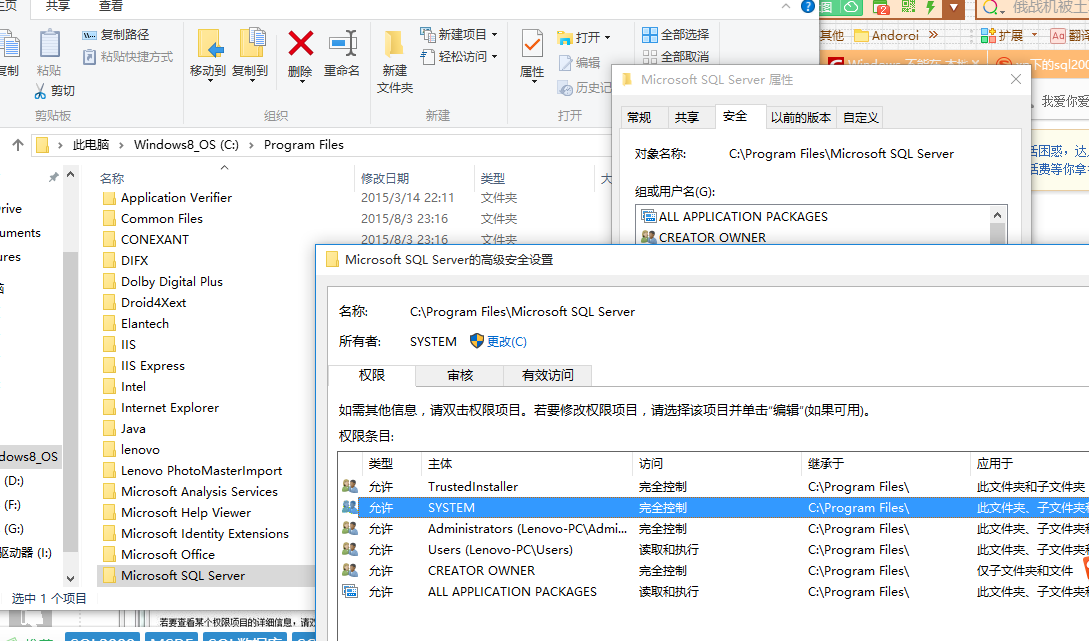
Task: Select the Lenovo PhotoMasterImport folder
Action: coord(201,471)
